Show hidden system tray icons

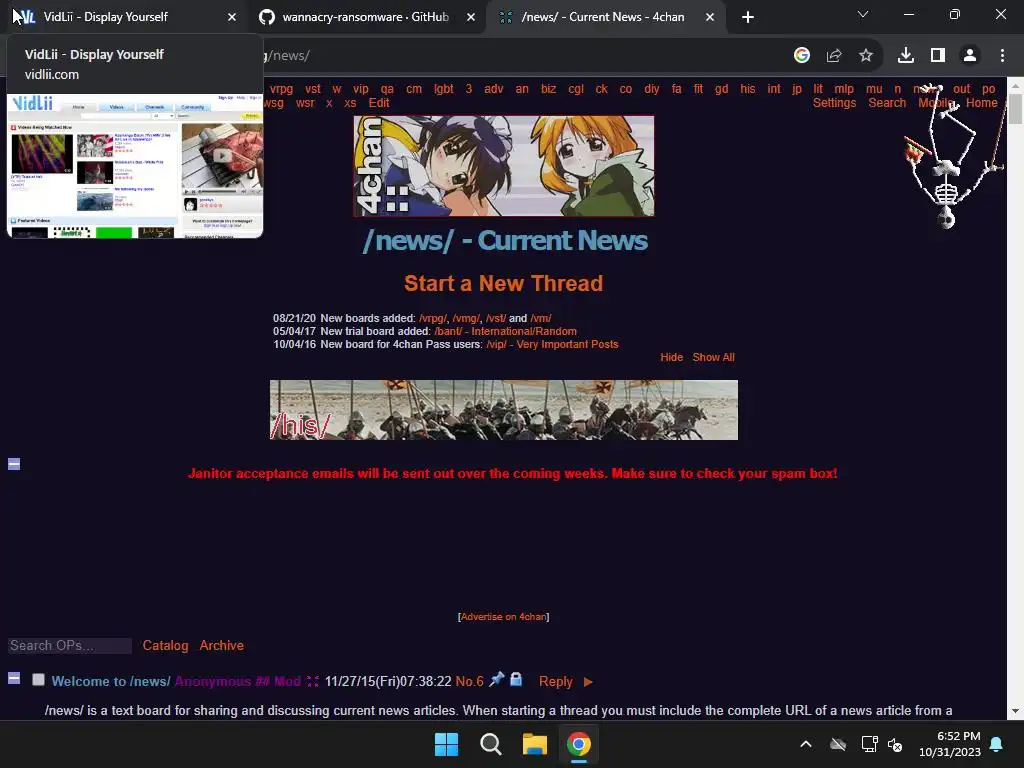click(x=806, y=744)
